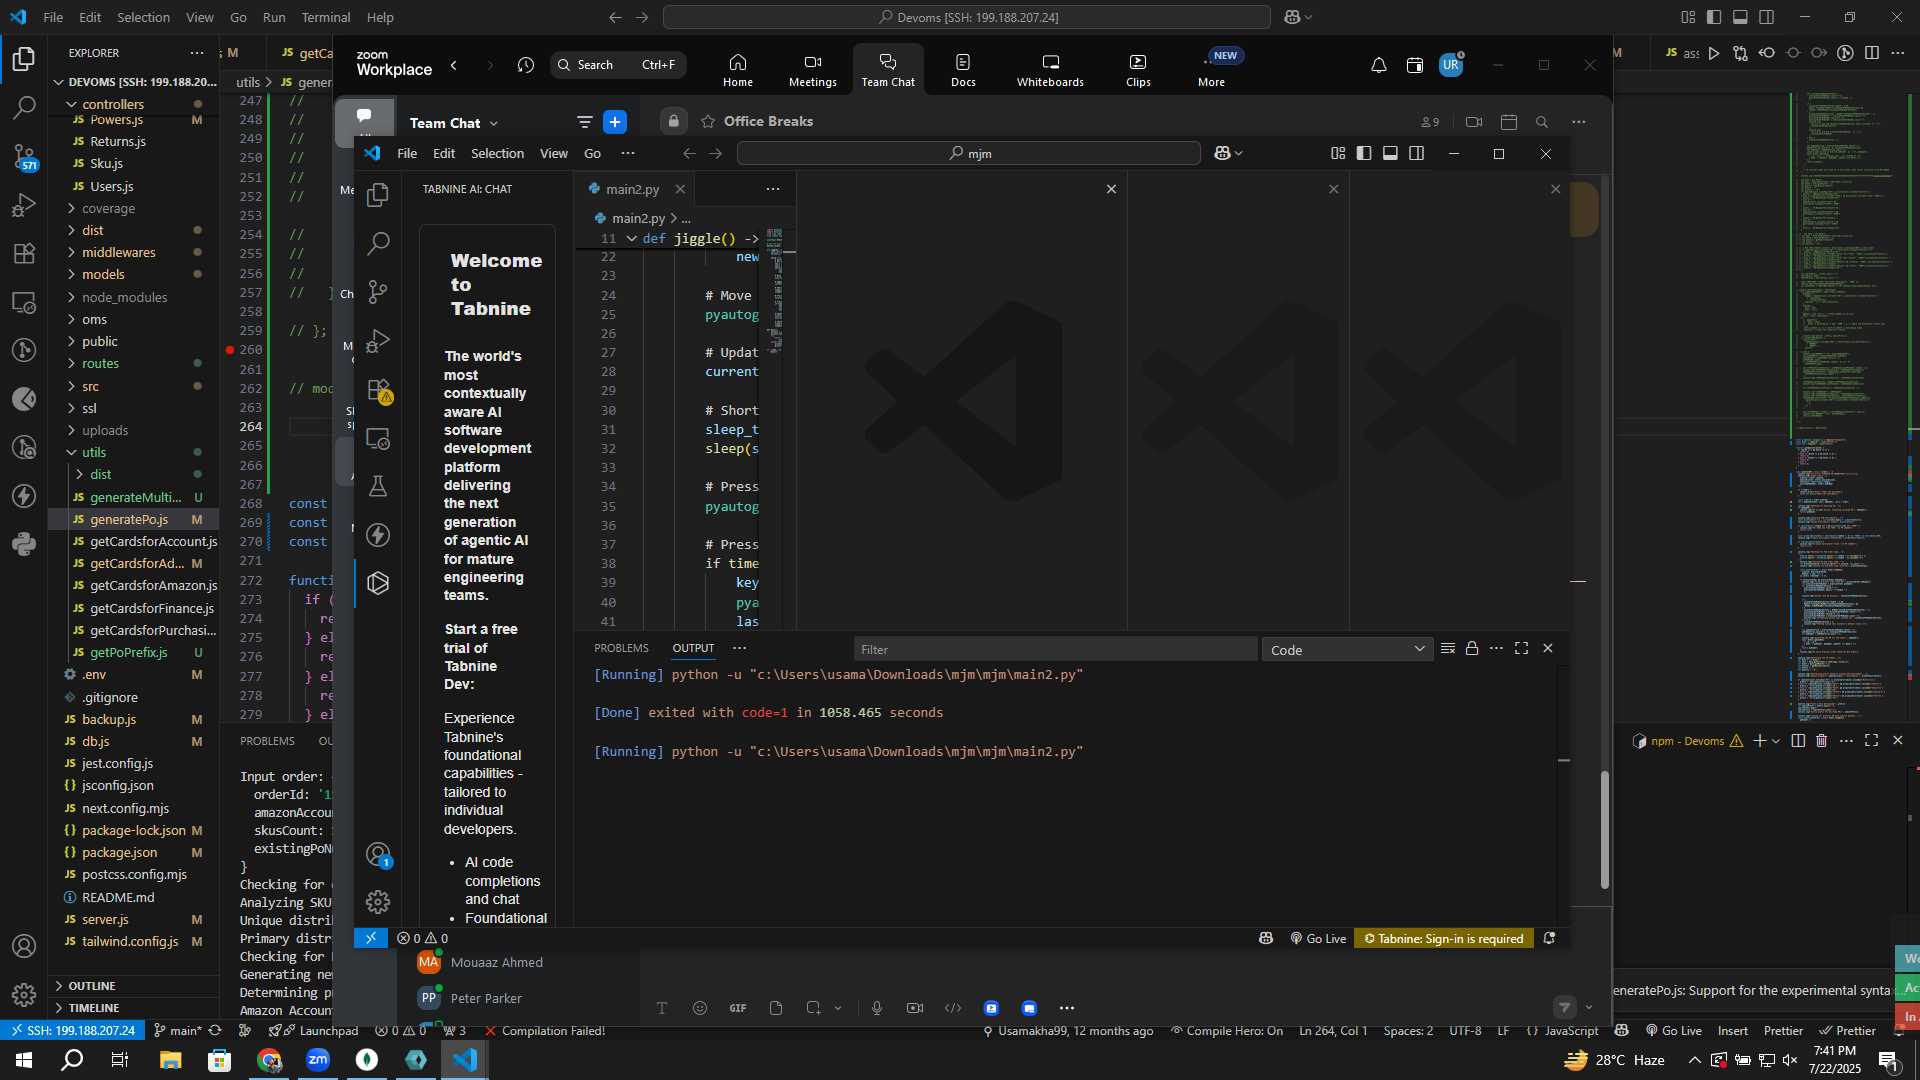Toggle the bottom panel in the outer VS Code title bar
This screenshot has height=1080, width=1920.
[1740, 17]
